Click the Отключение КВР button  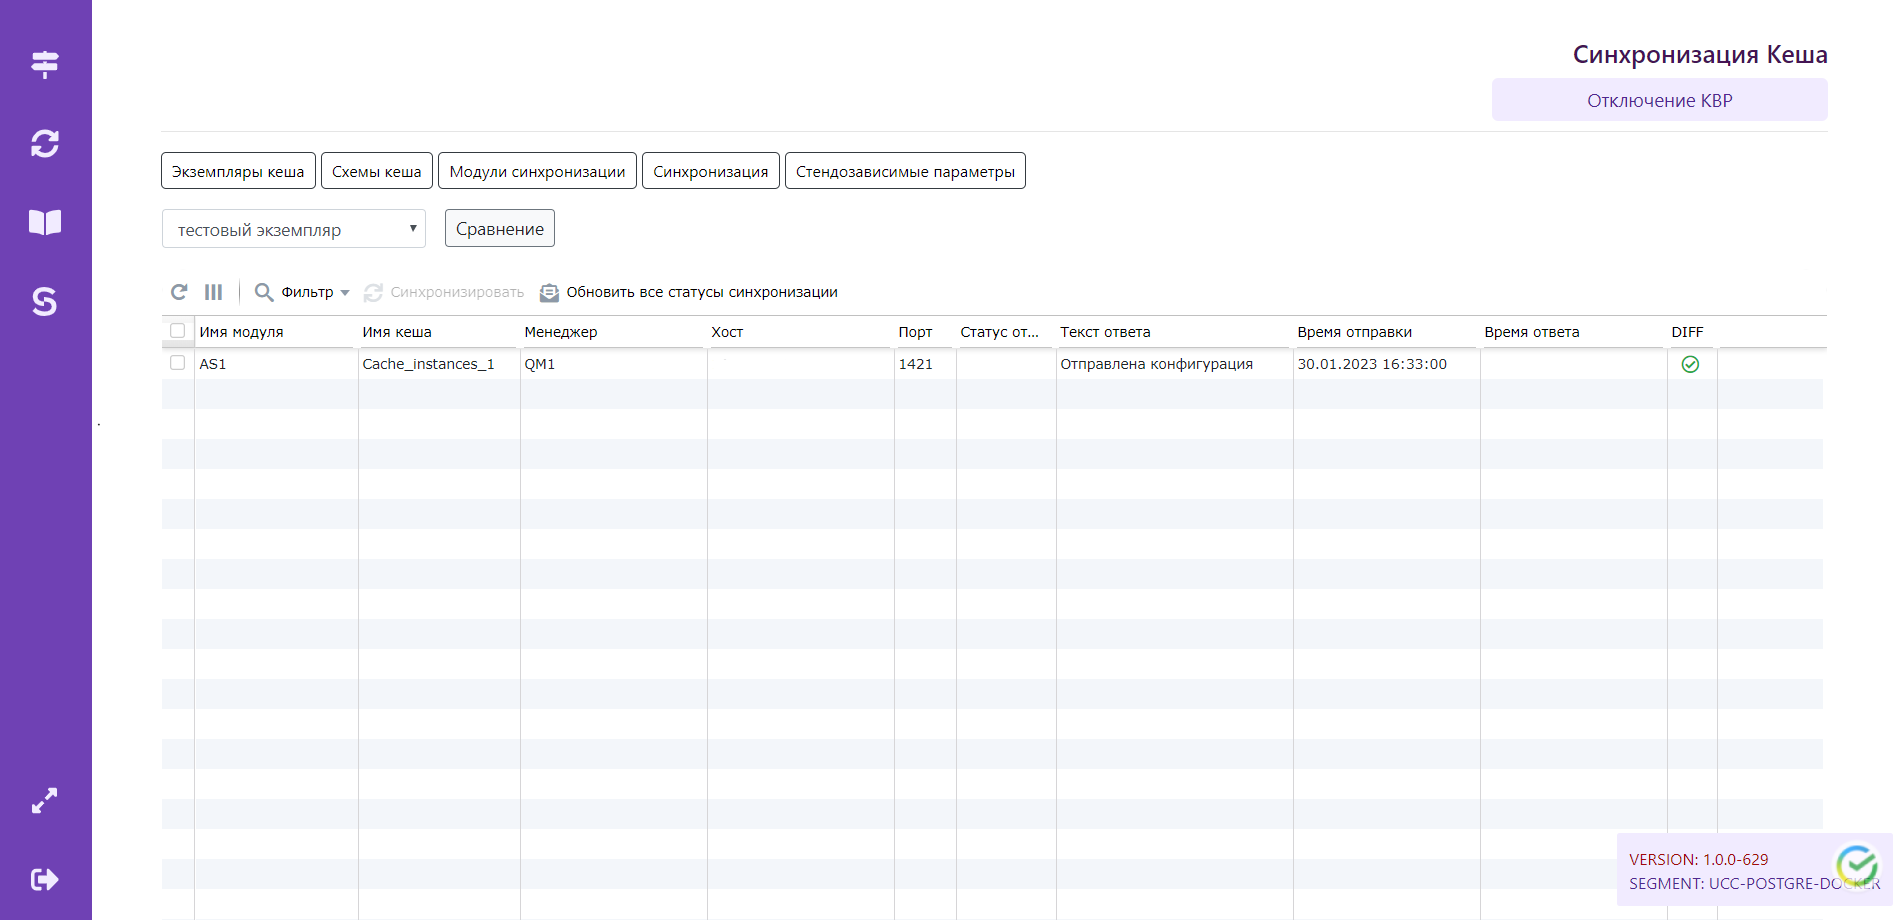click(1659, 100)
